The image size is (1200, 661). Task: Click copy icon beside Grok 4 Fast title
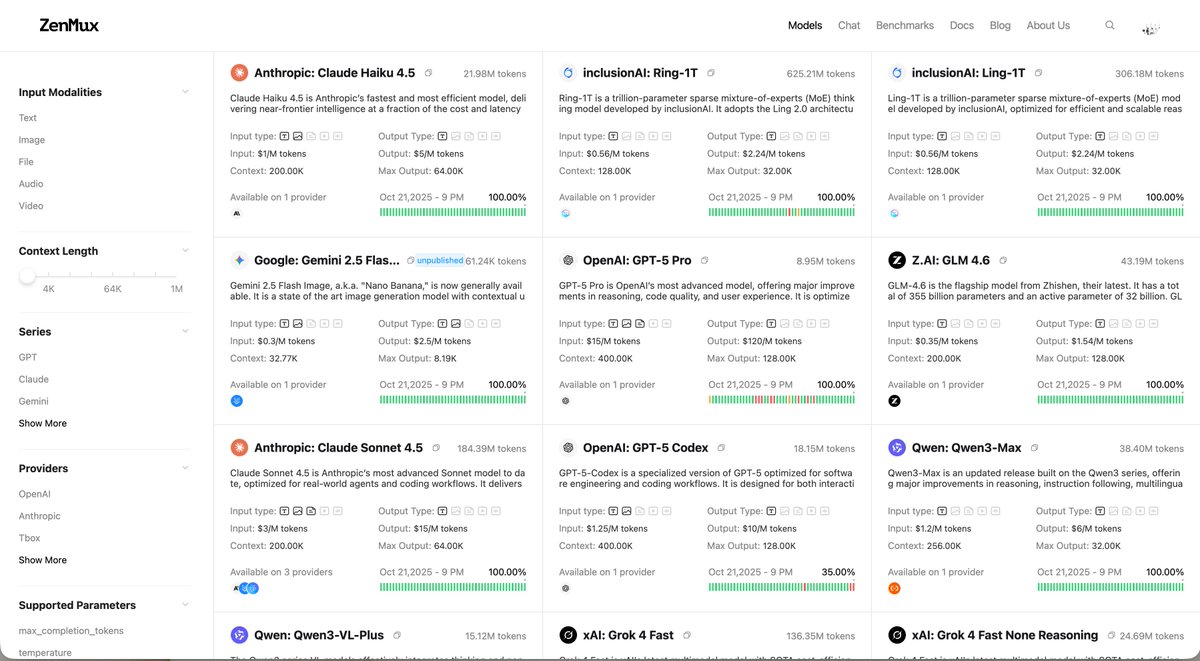coord(687,635)
